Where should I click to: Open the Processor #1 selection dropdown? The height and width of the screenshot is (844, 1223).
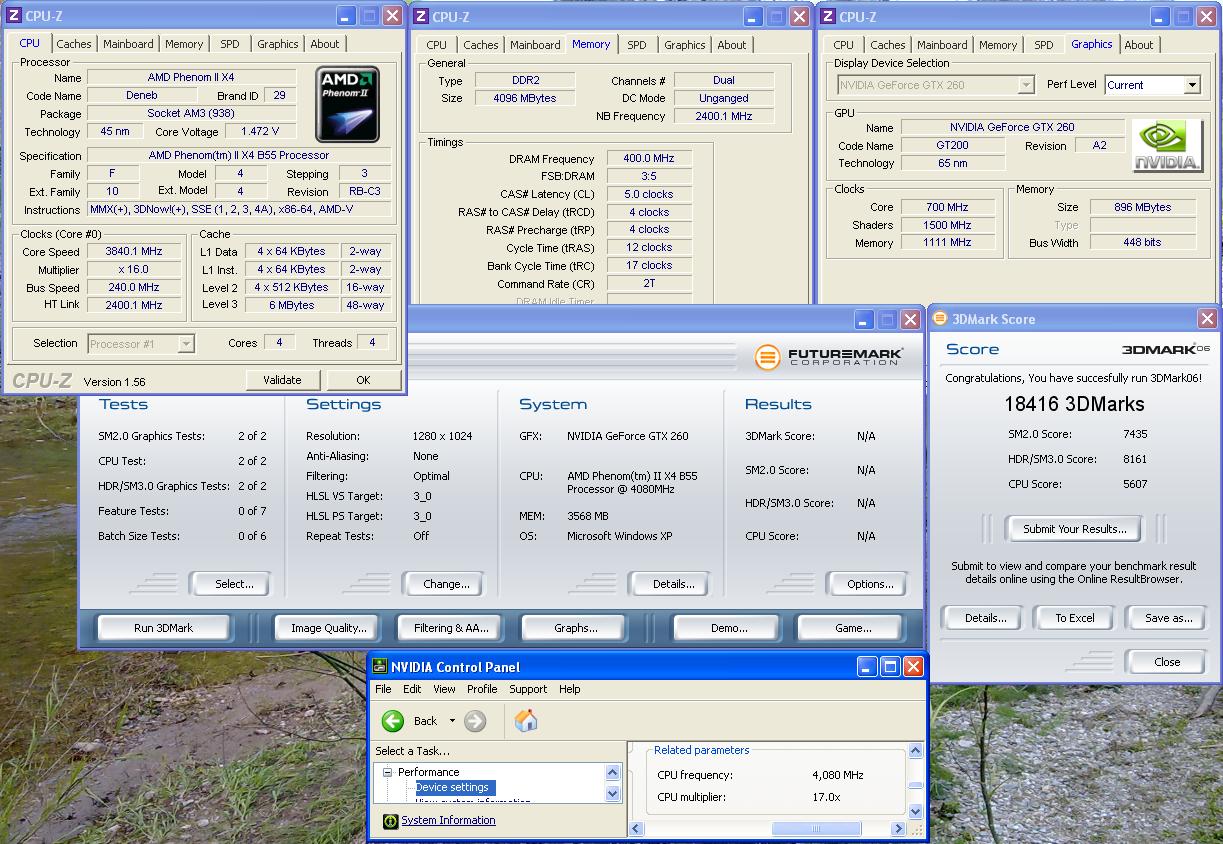(185, 343)
